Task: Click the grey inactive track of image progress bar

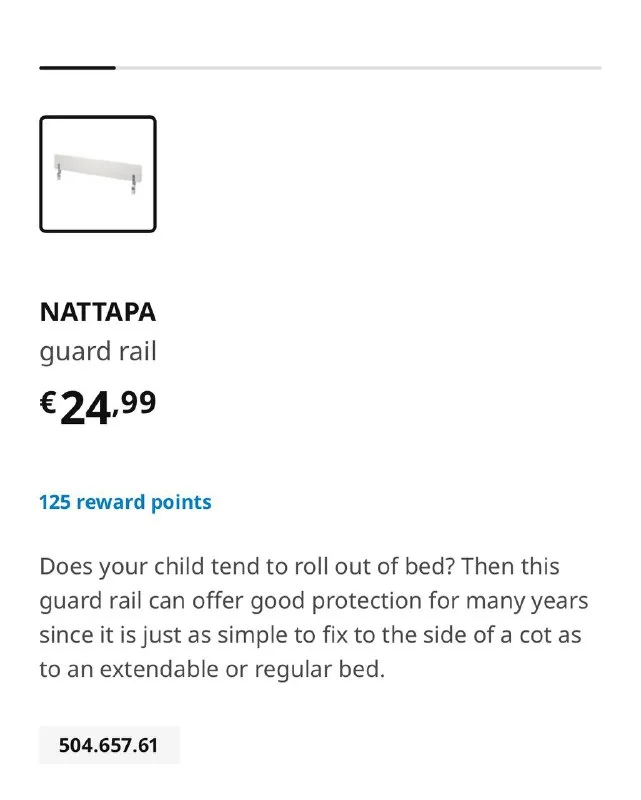Action: tap(358, 68)
